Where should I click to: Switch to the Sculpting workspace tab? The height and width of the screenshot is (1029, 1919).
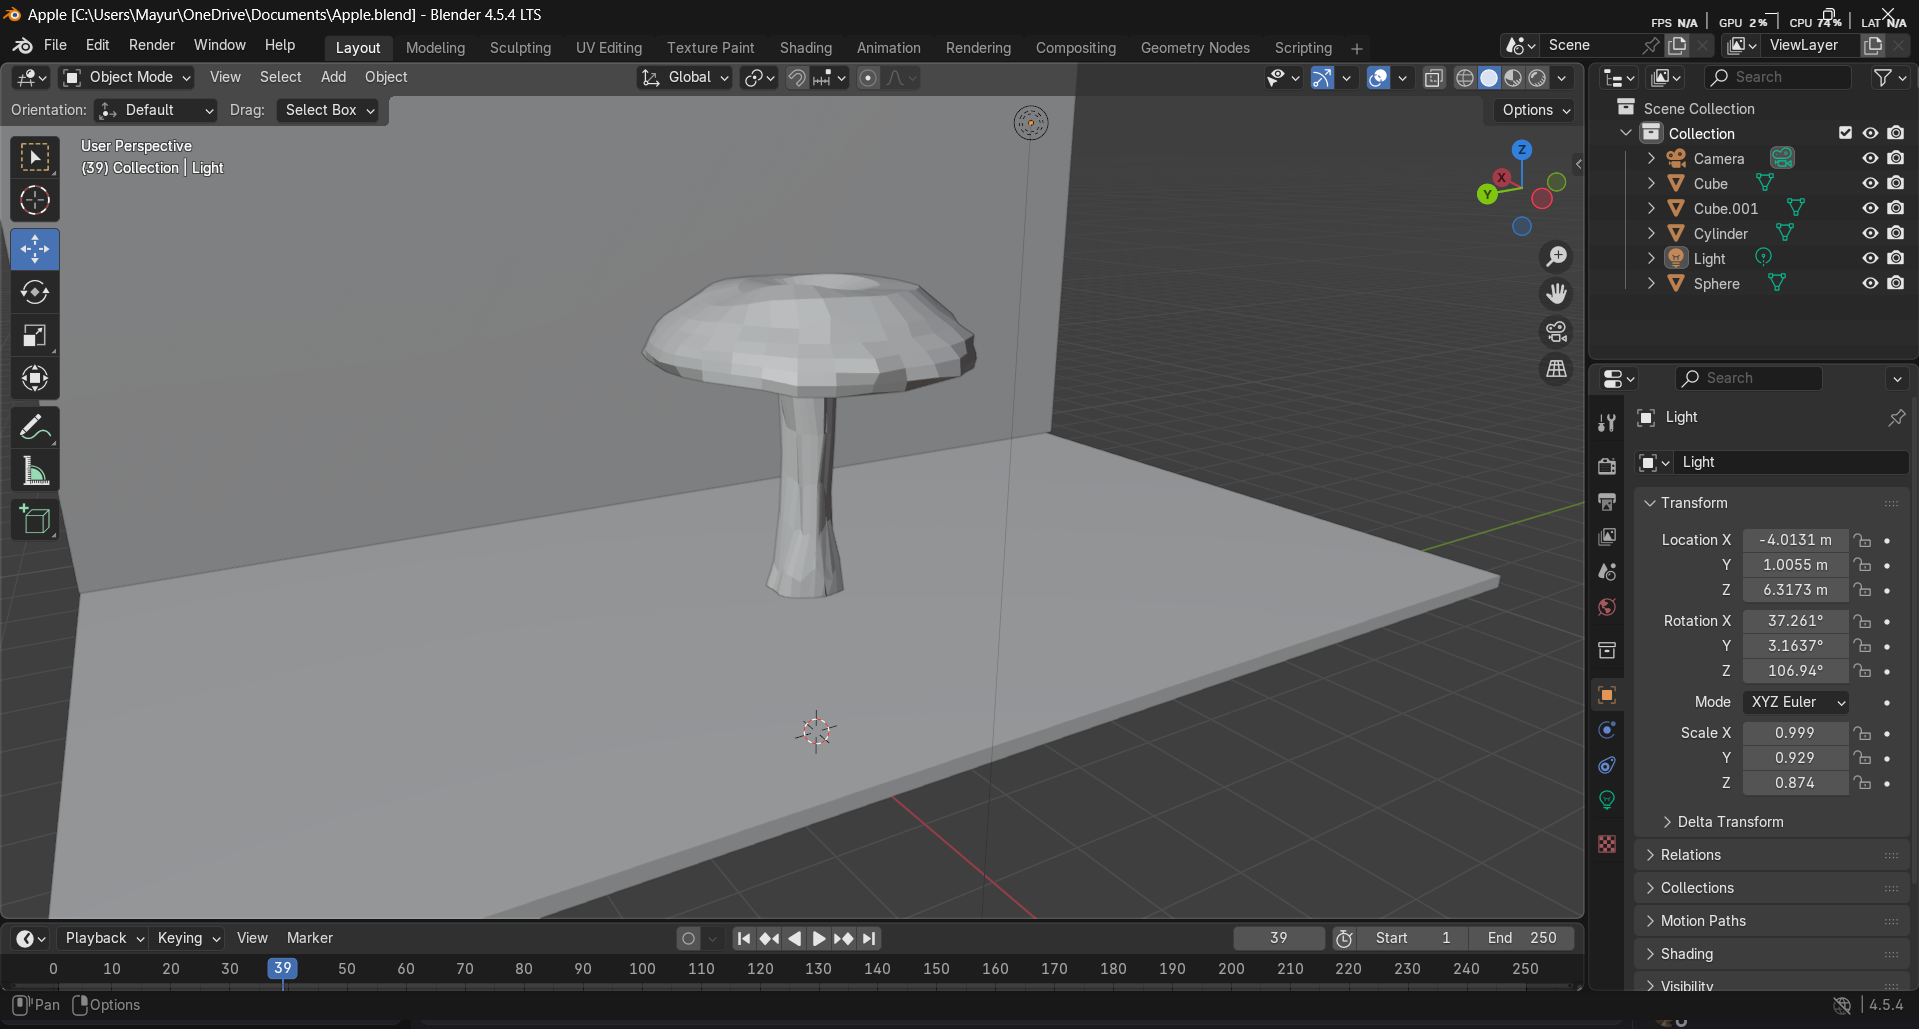pyautogui.click(x=520, y=48)
